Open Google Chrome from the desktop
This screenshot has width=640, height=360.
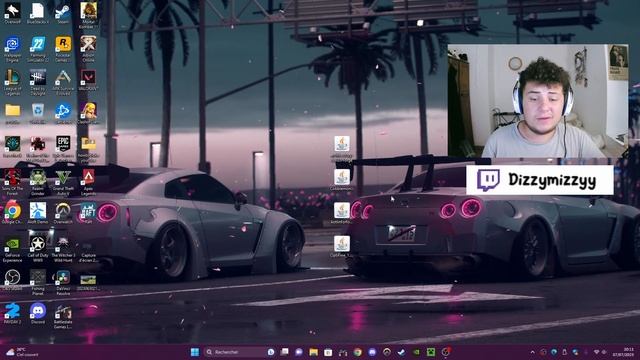tap(12, 213)
